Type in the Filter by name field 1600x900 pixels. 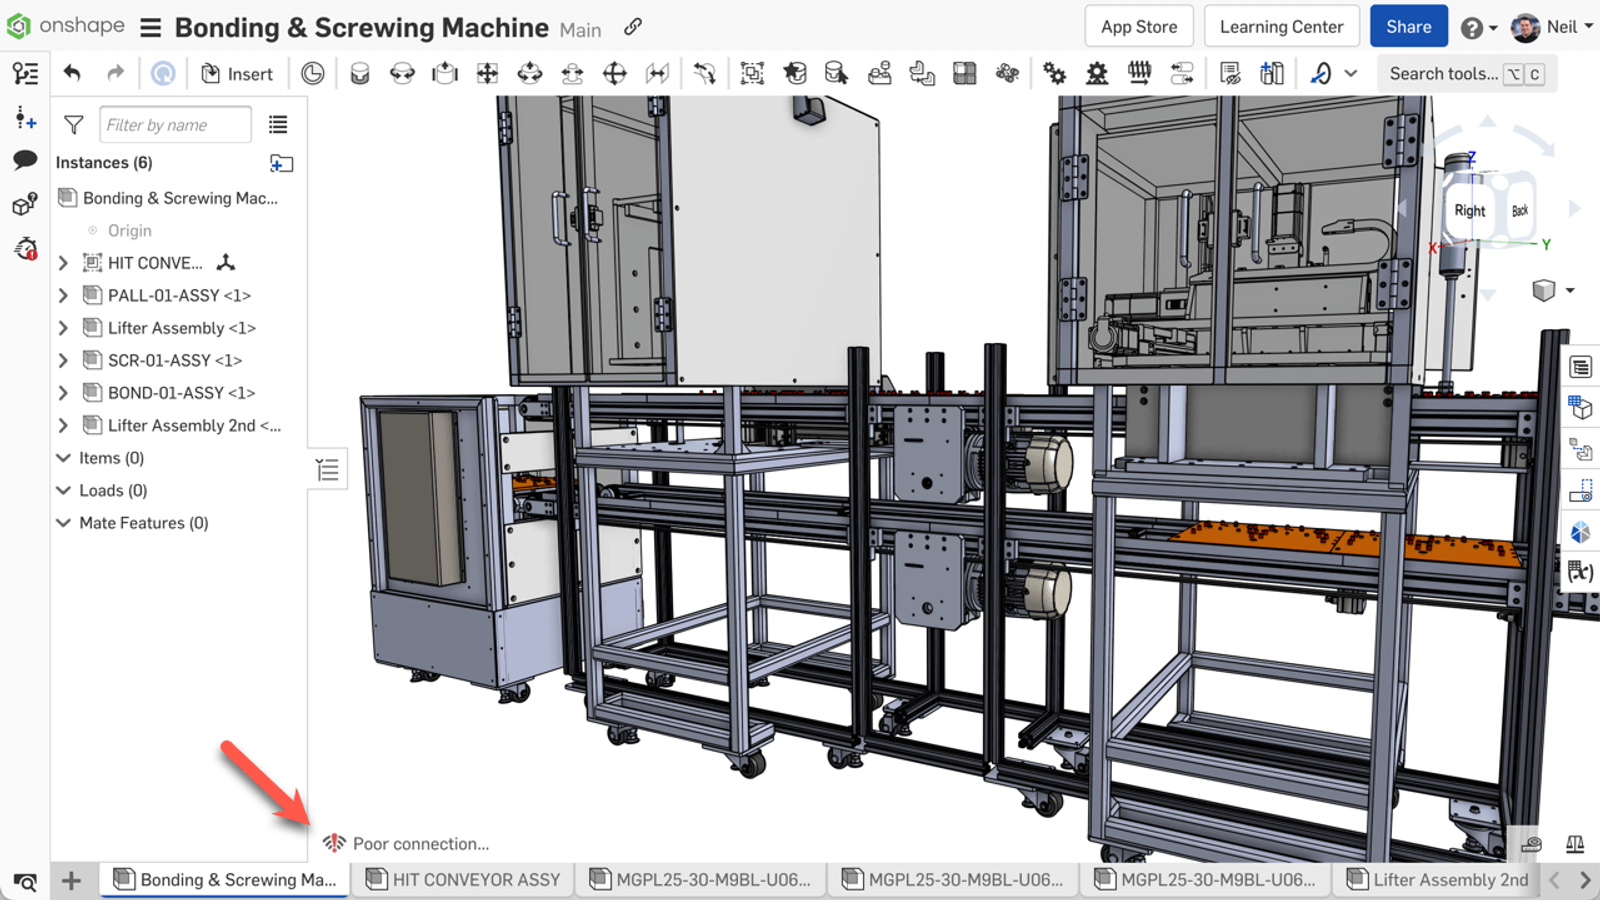point(175,124)
